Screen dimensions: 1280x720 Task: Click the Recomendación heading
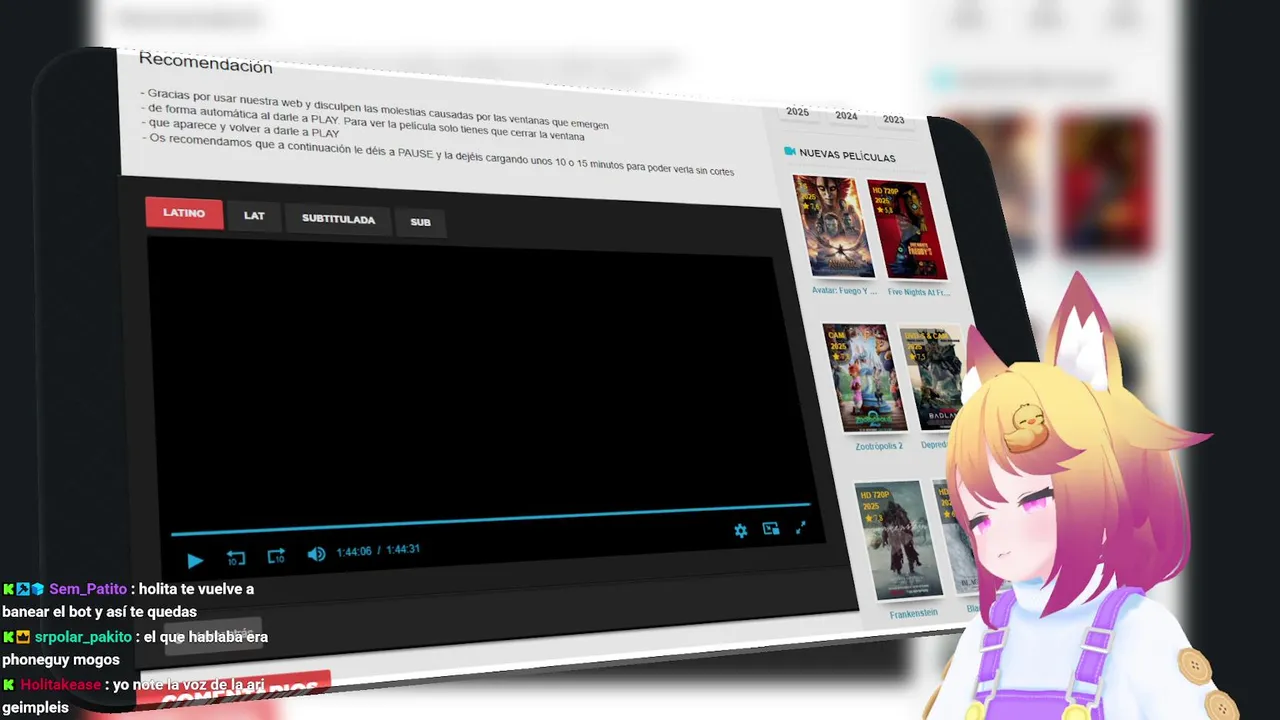point(205,63)
